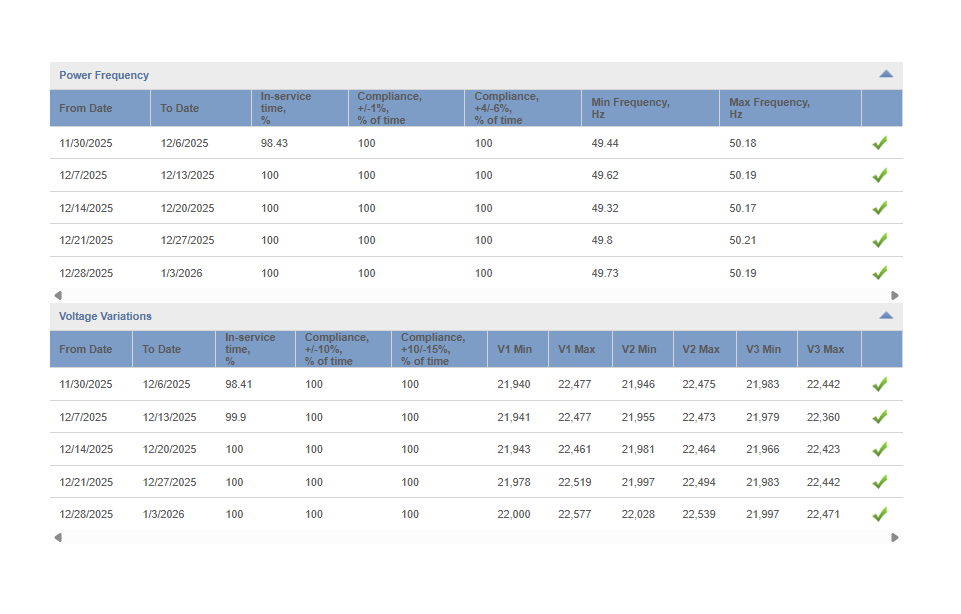The image size is (961, 614).
Task: Select in-service time value 98.43
Action: (274, 143)
